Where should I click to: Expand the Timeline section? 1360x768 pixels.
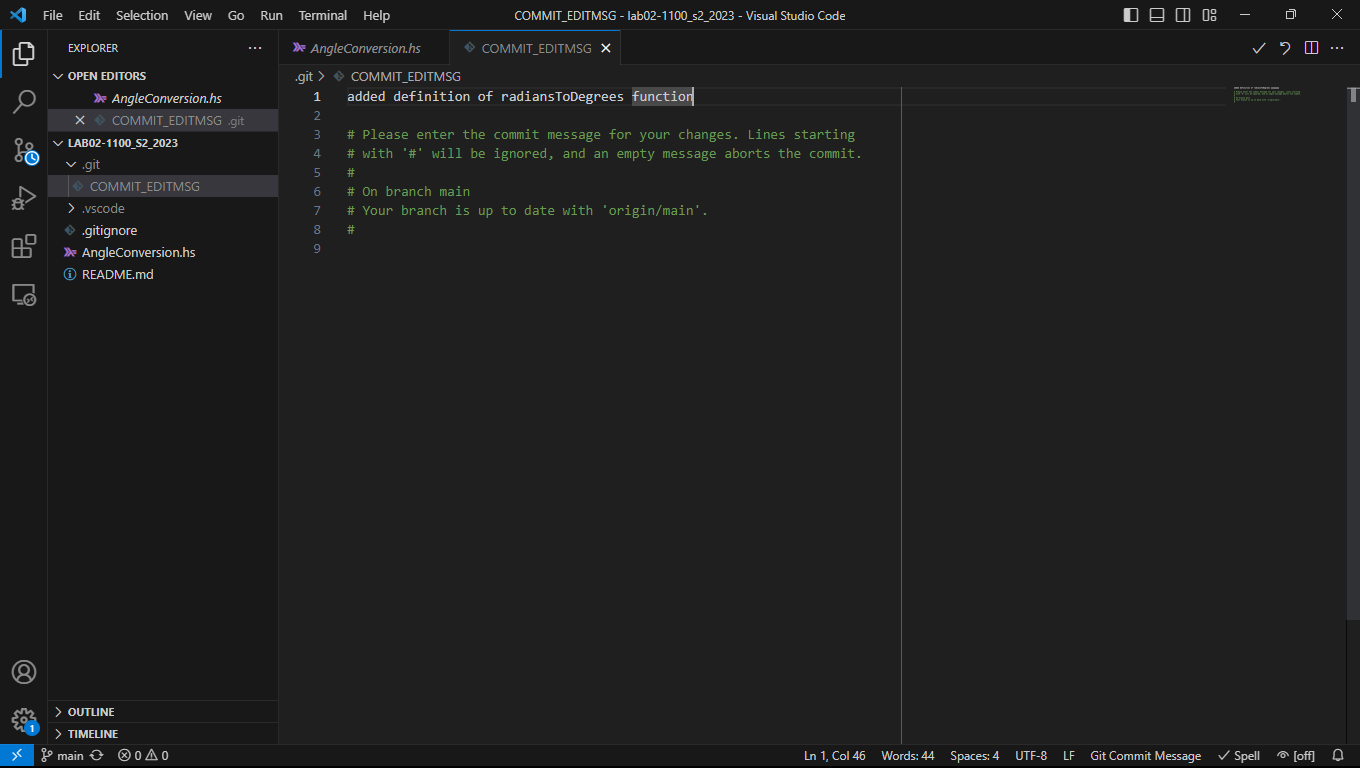click(163, 734)
